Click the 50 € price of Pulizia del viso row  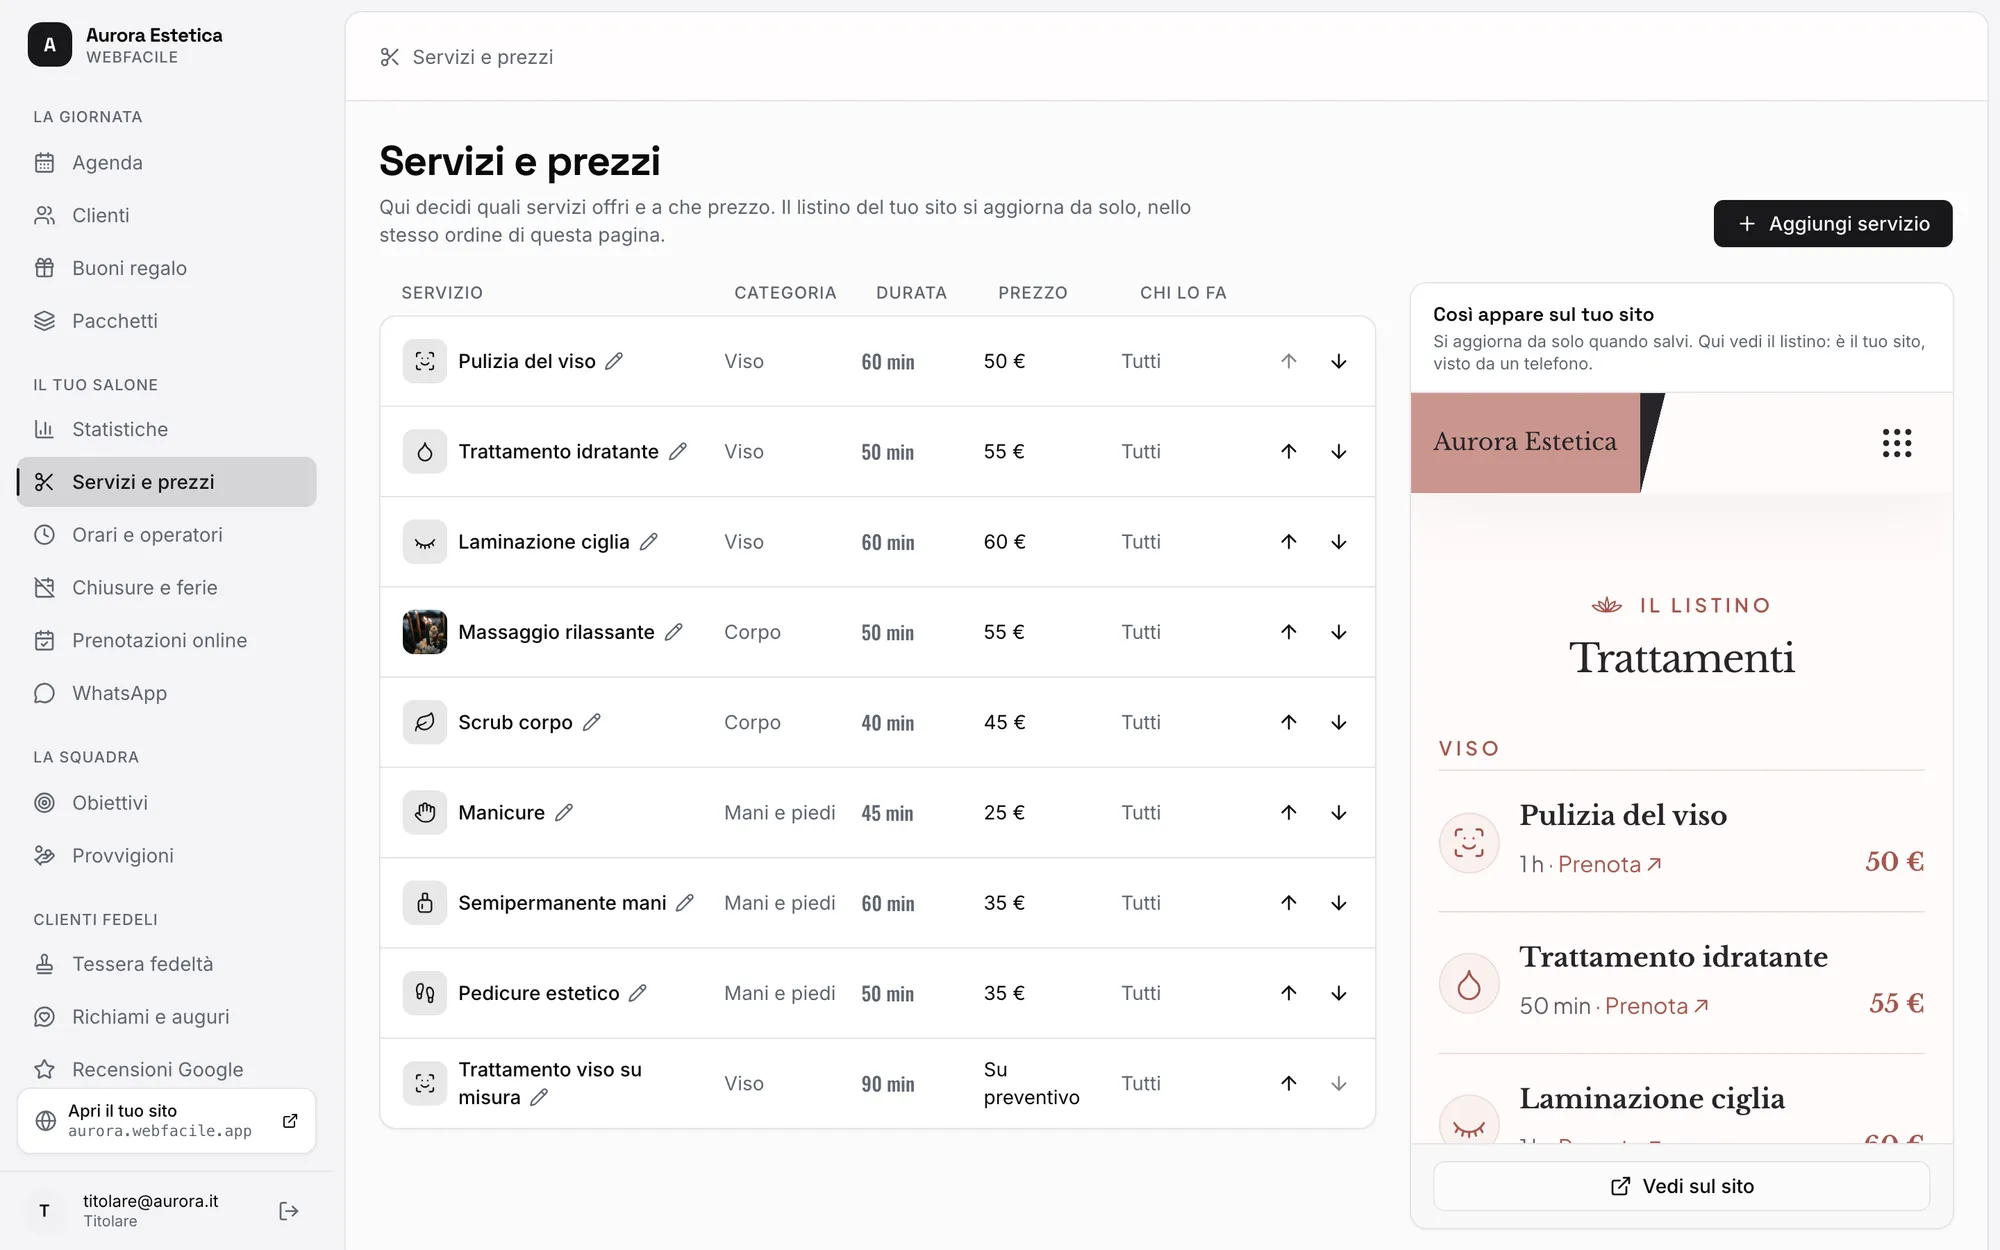1004,361
